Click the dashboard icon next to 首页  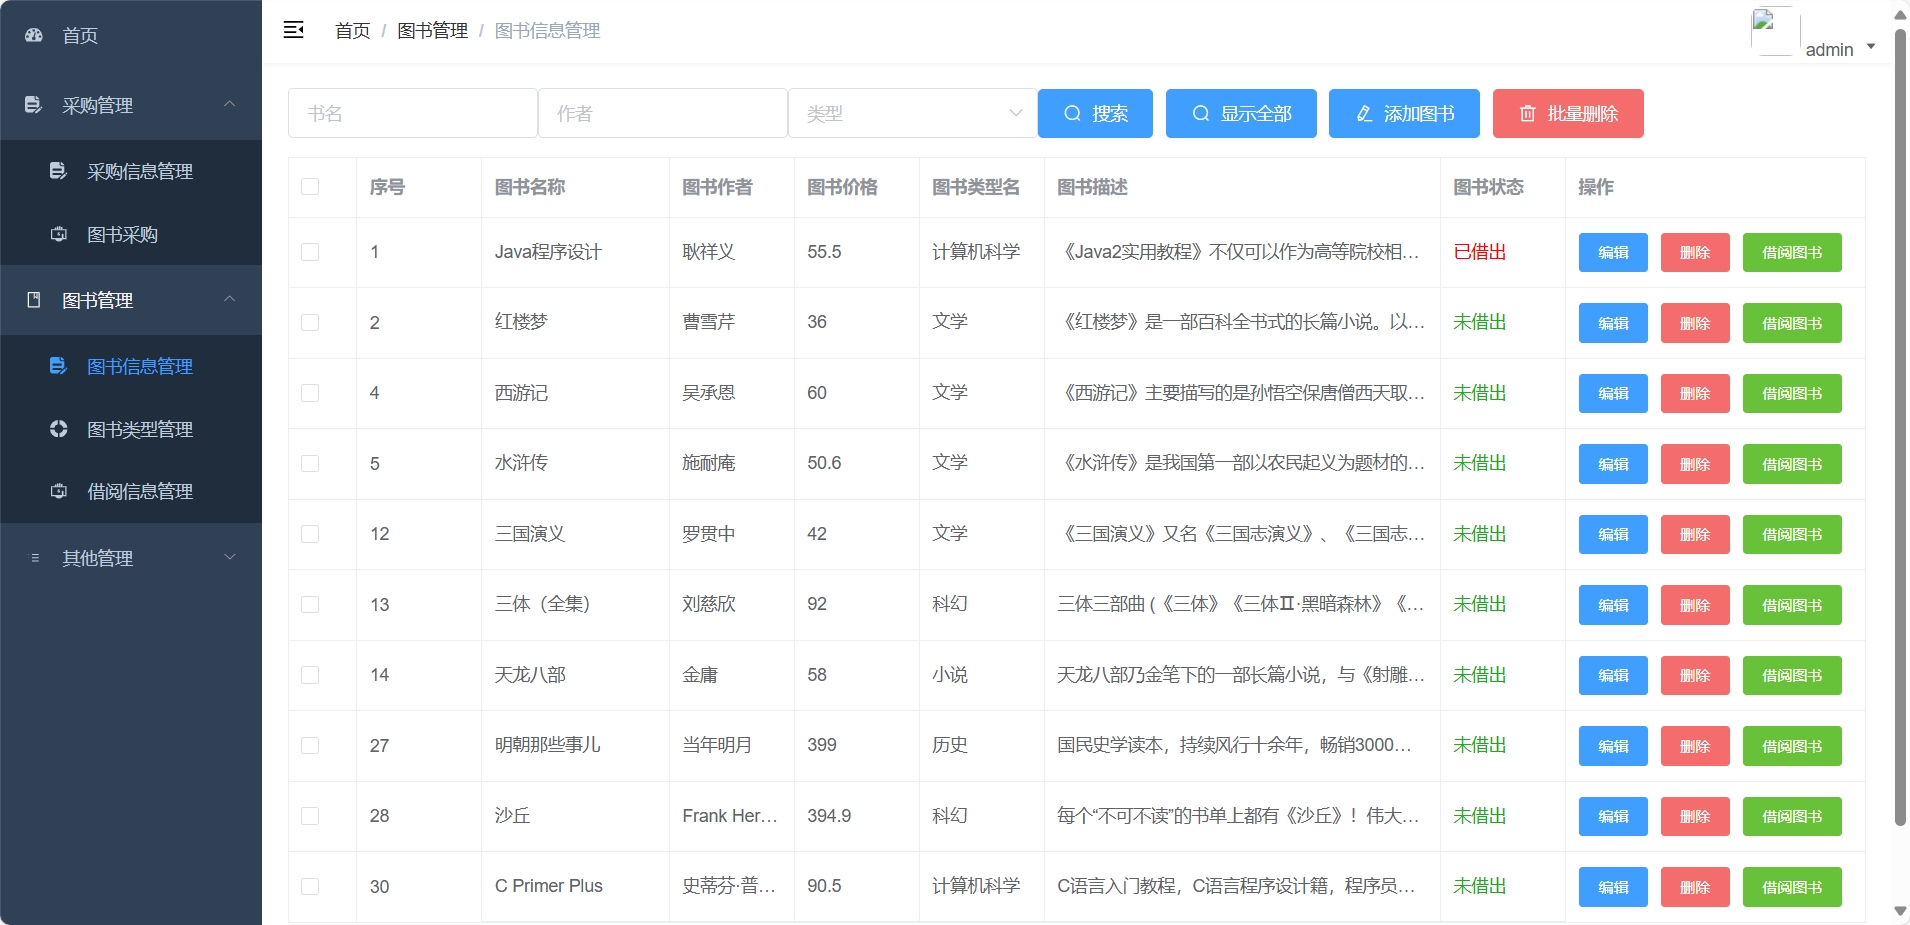click(x=34, y=35)
